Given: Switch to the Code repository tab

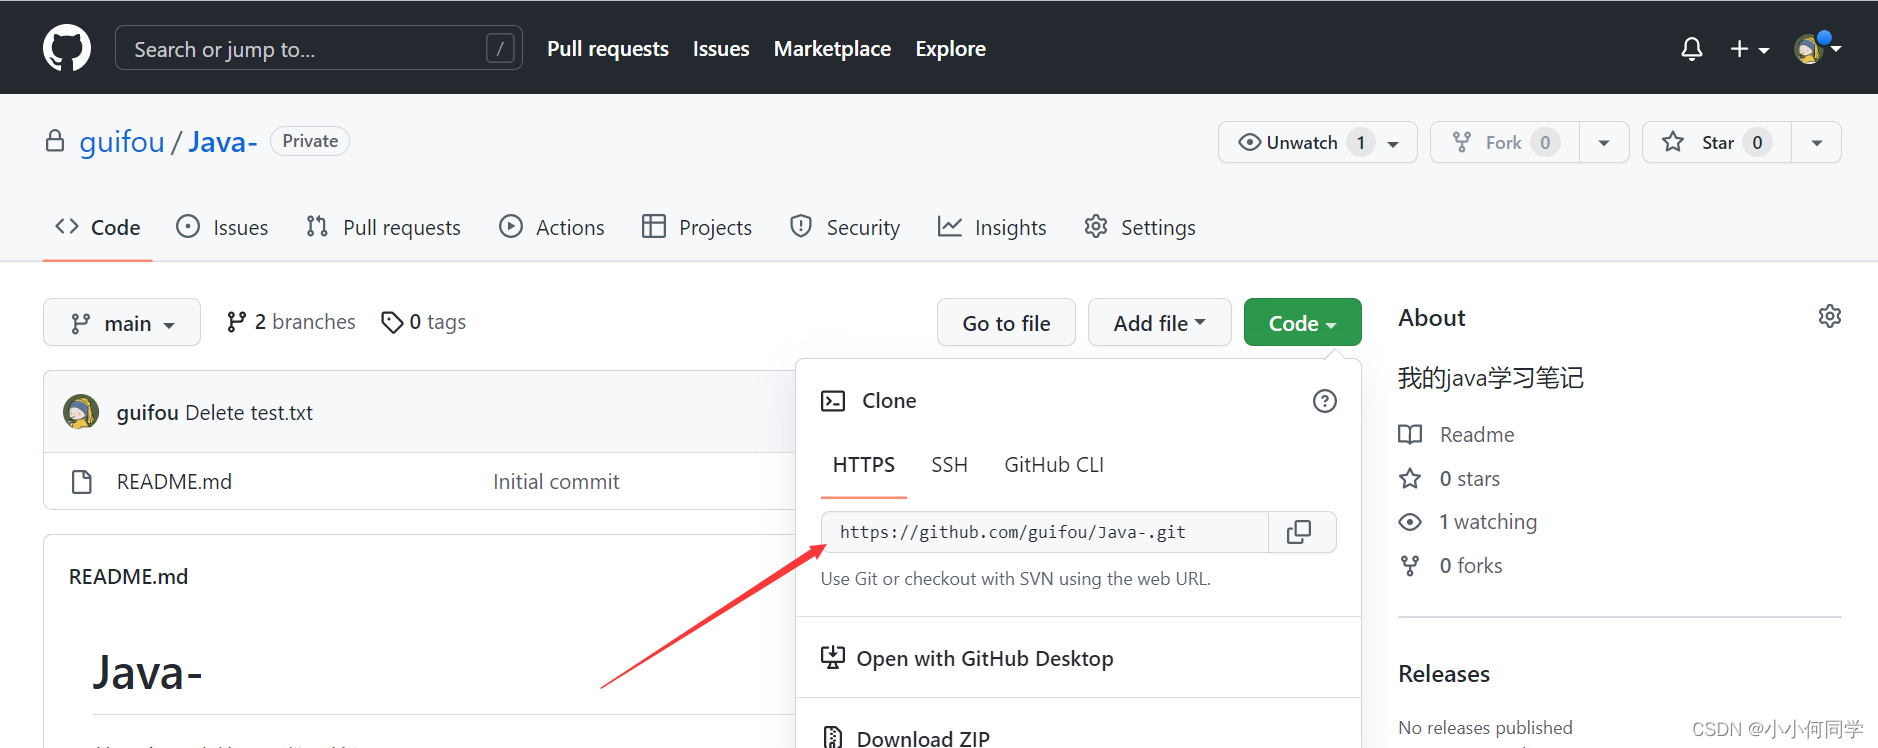Looking at the screenshot, I should tap(98, 227).
